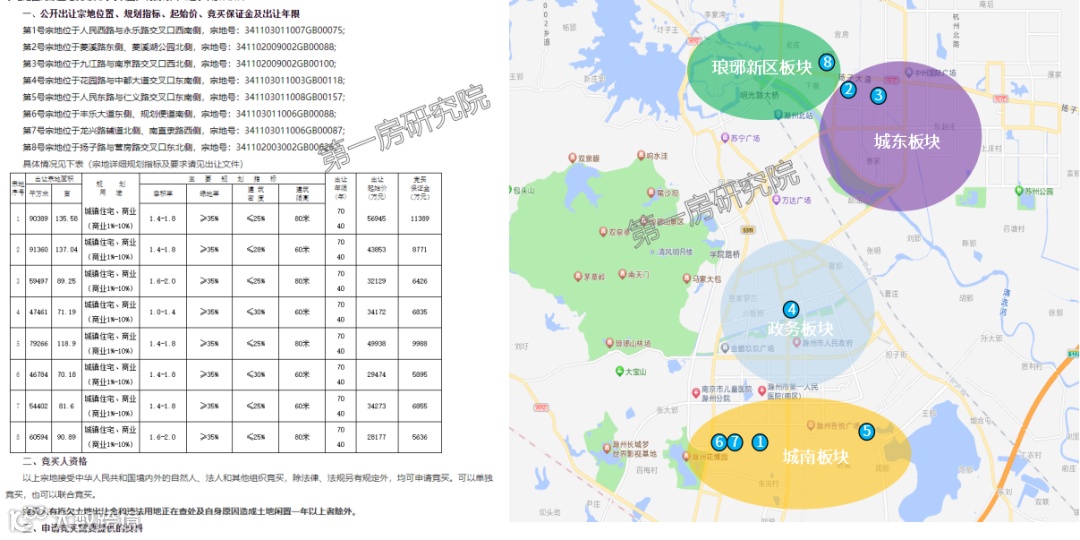
Task: Click the 琅琊山林场 scenic pin icon
Action: 609,342
